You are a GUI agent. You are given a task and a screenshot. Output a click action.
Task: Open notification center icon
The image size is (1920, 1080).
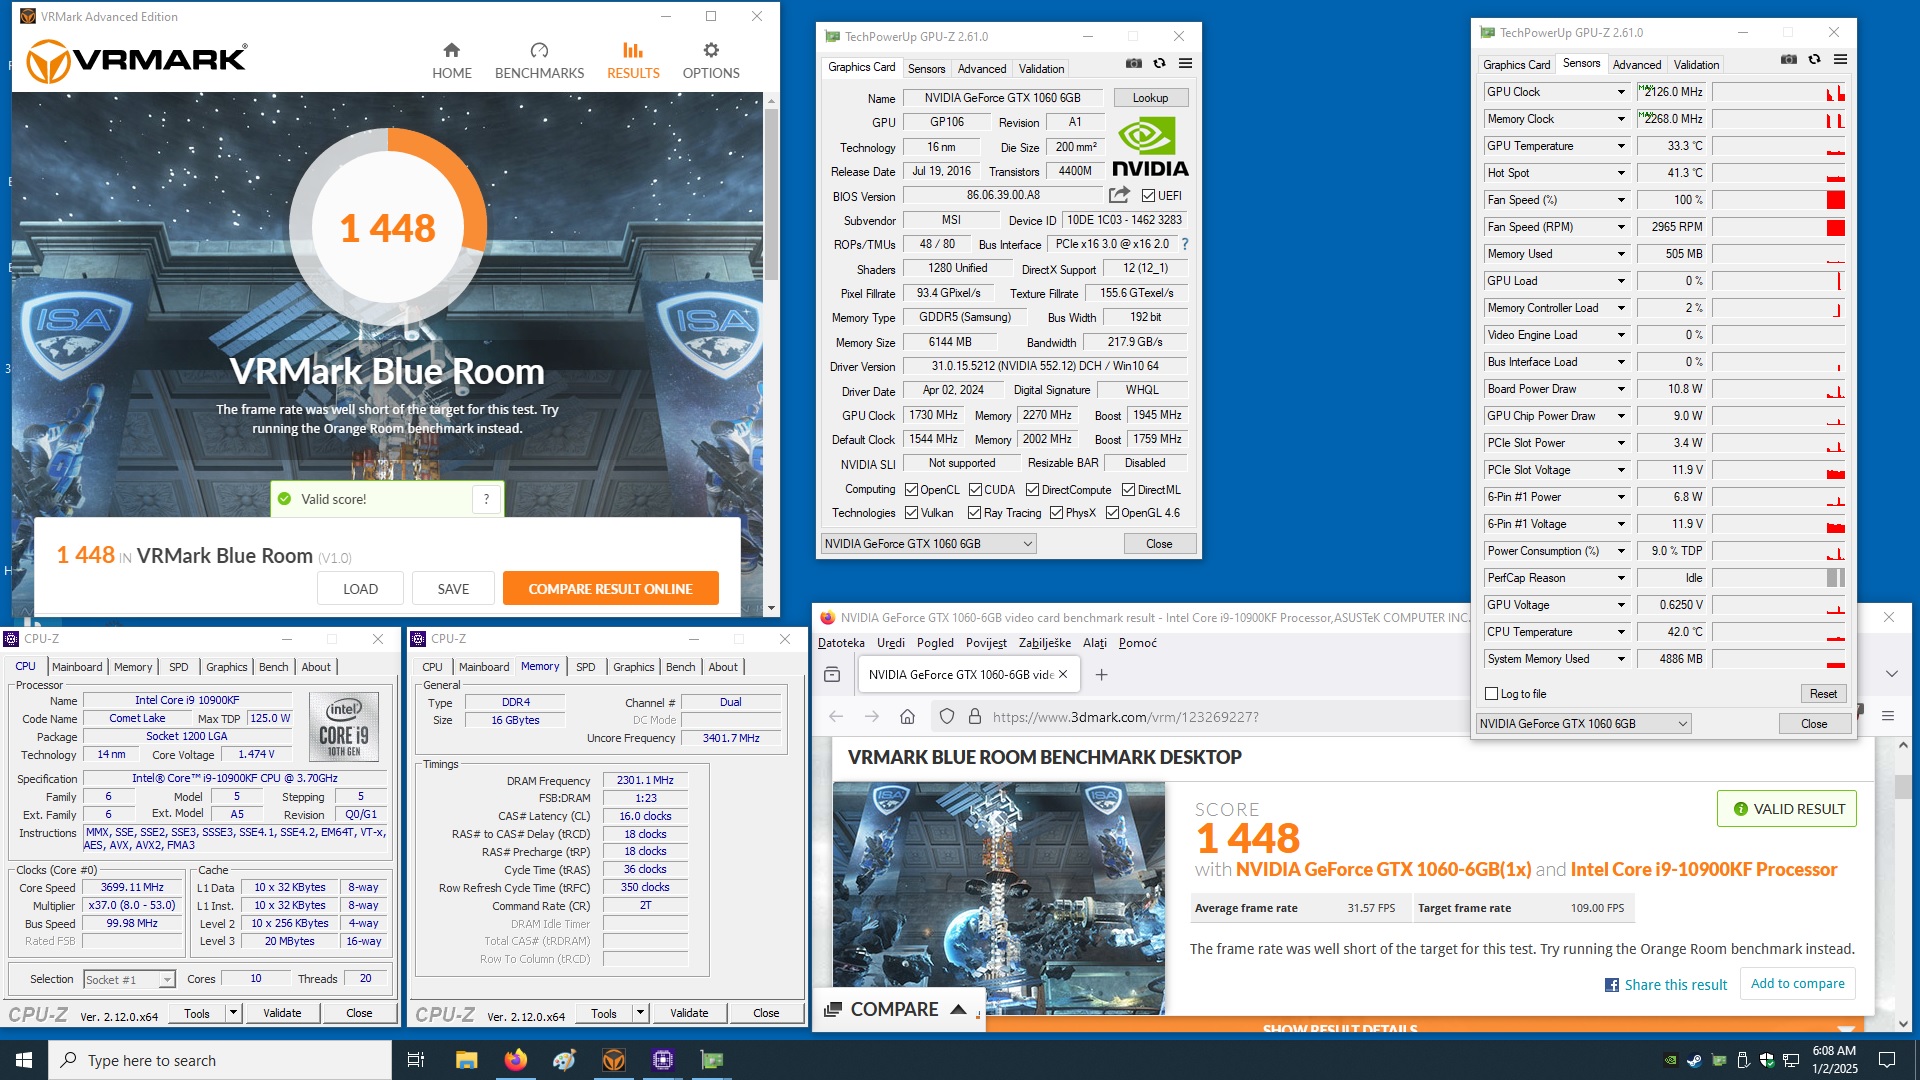click(1887, 1060)
